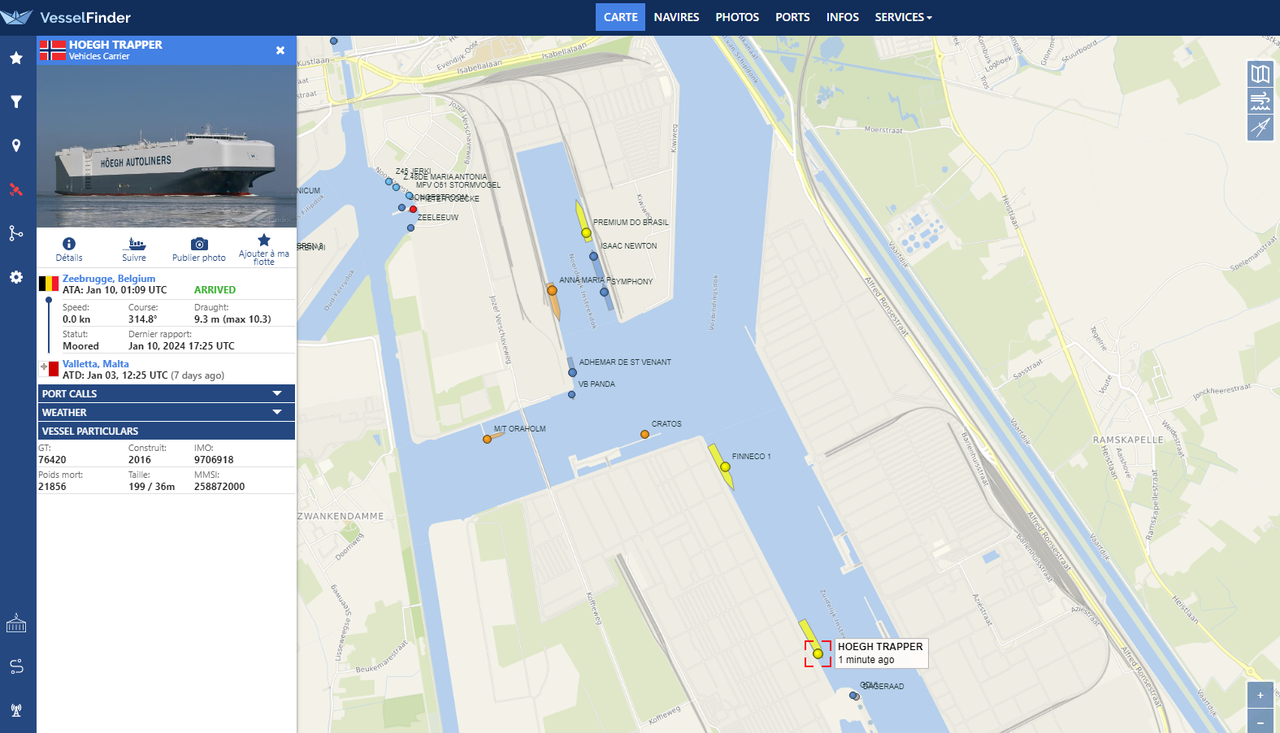Image resolution: width=1280 pixels, height=733 pixels.
Task: Click the HOEGH TRAPPER panel title
Action: pyautogui.click(x=115, y=45)
